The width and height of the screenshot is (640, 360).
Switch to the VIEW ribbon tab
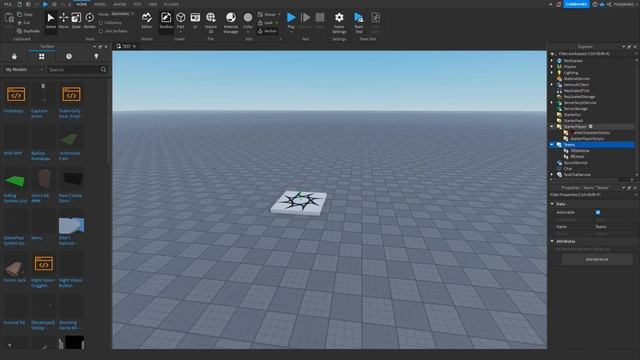[153, 4]
